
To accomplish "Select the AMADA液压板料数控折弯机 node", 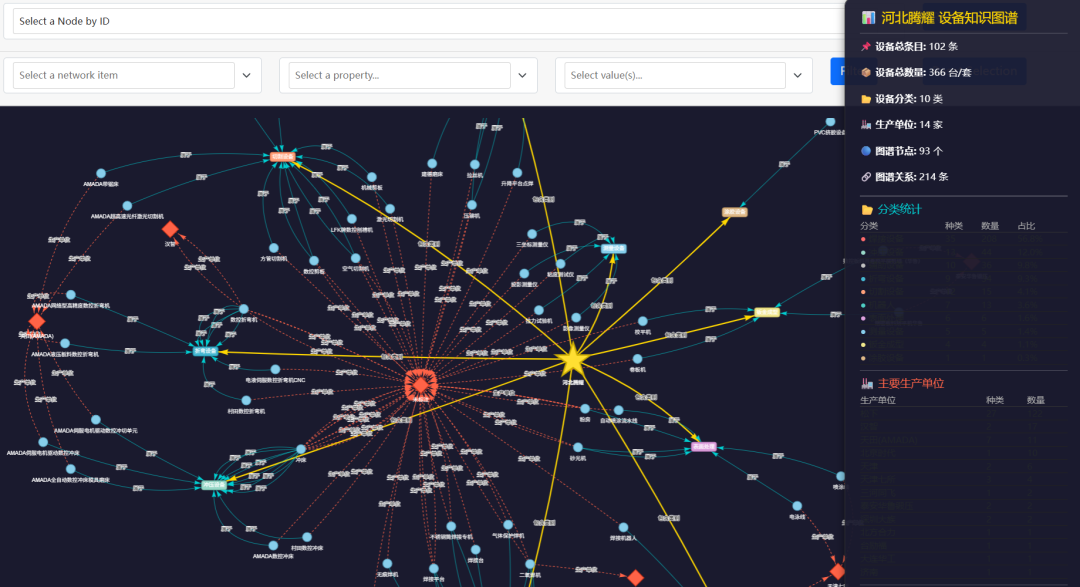I will click(x=65, y=343).
